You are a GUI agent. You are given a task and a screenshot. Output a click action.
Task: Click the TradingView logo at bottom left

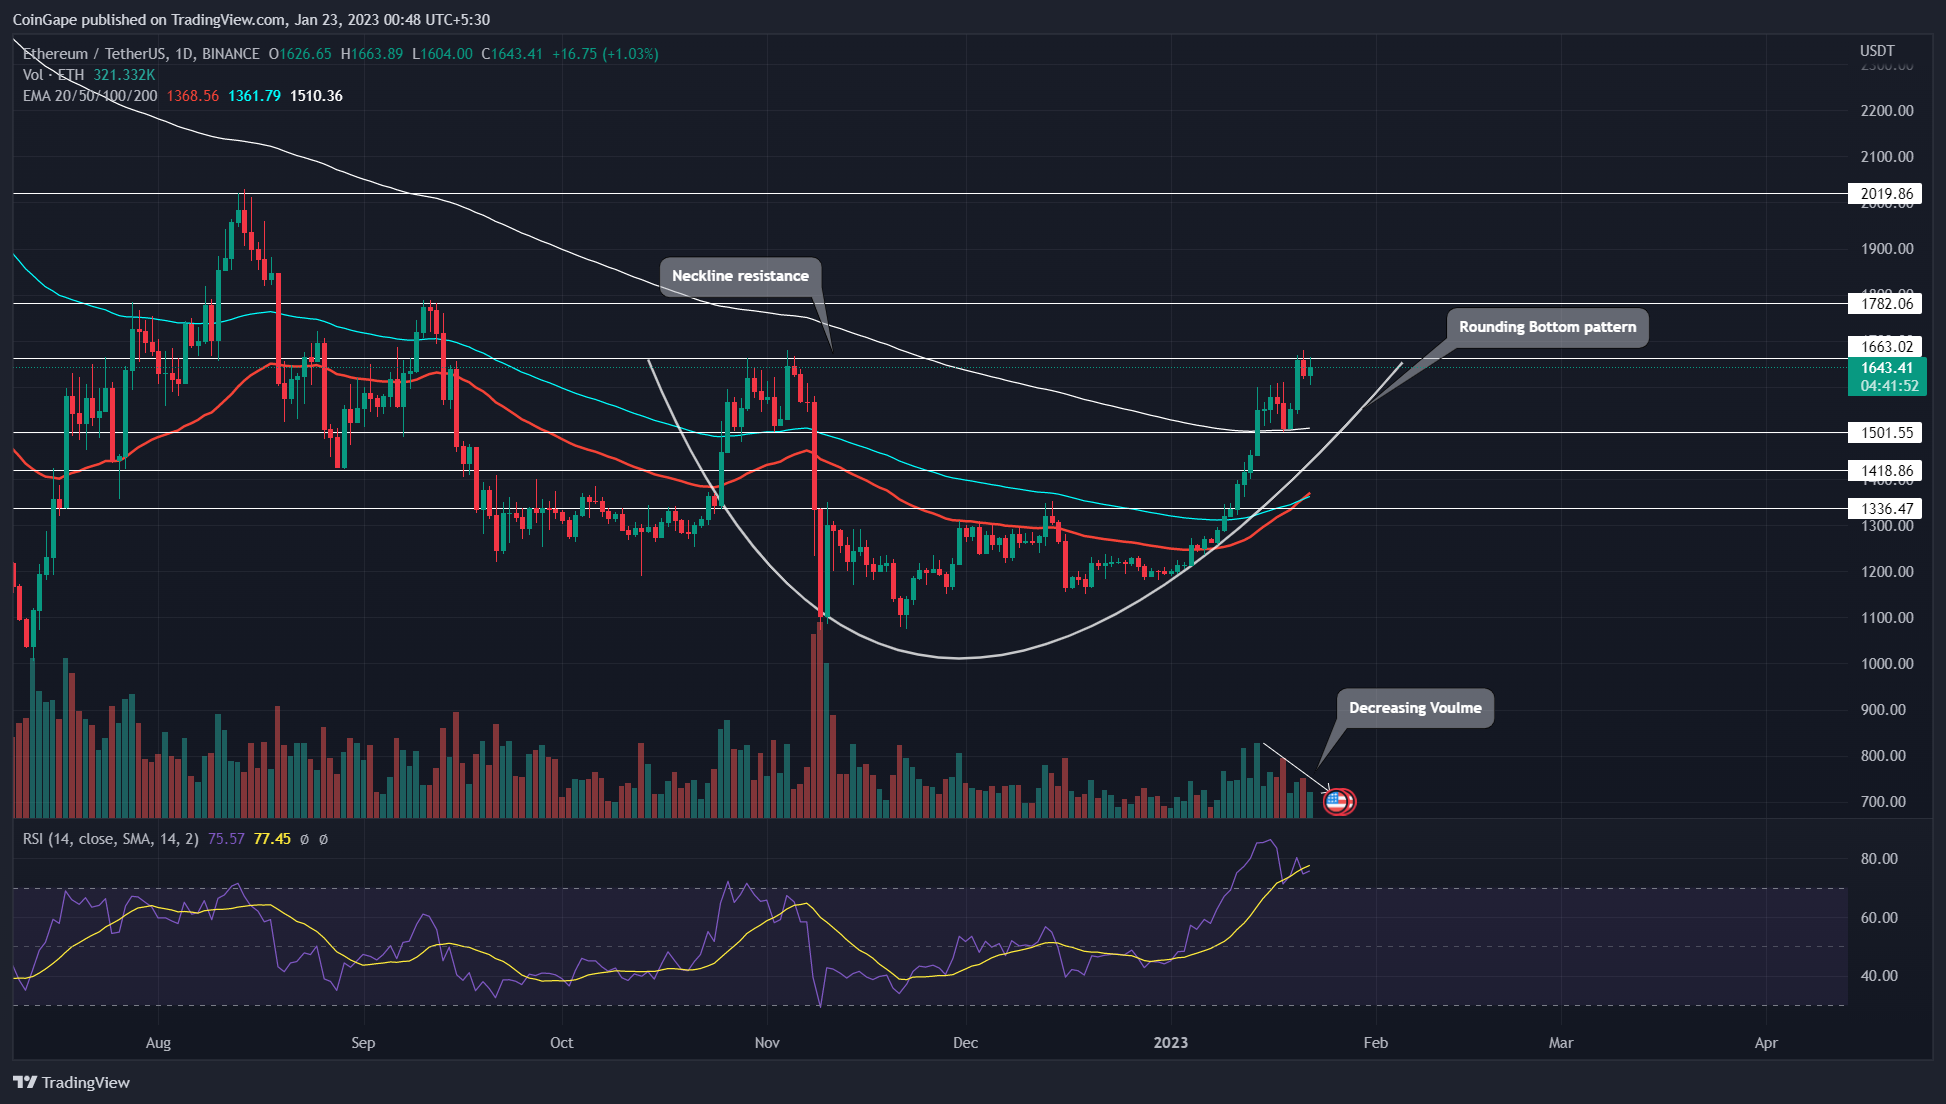pyautogui.click(x=71, y=1082)
